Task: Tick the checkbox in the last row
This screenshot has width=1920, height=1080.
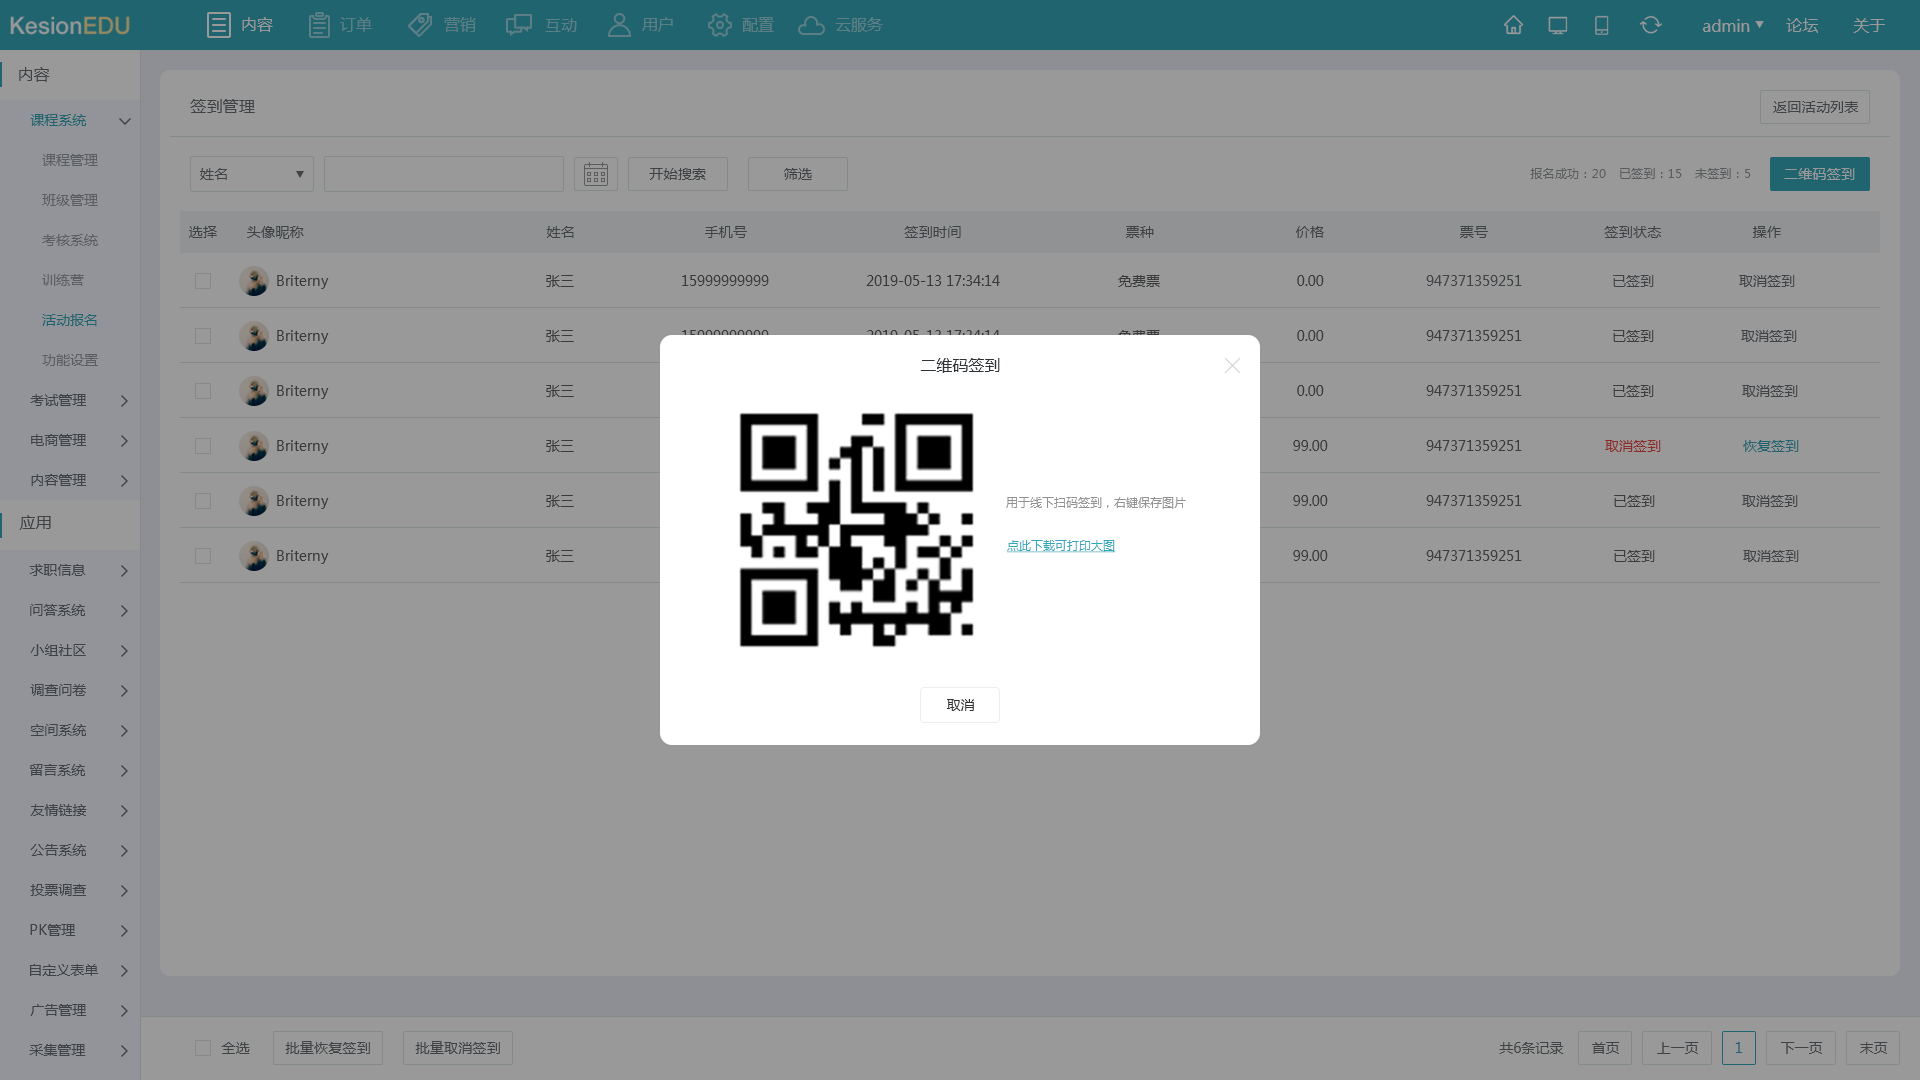Action: click(x=203, y=556)
